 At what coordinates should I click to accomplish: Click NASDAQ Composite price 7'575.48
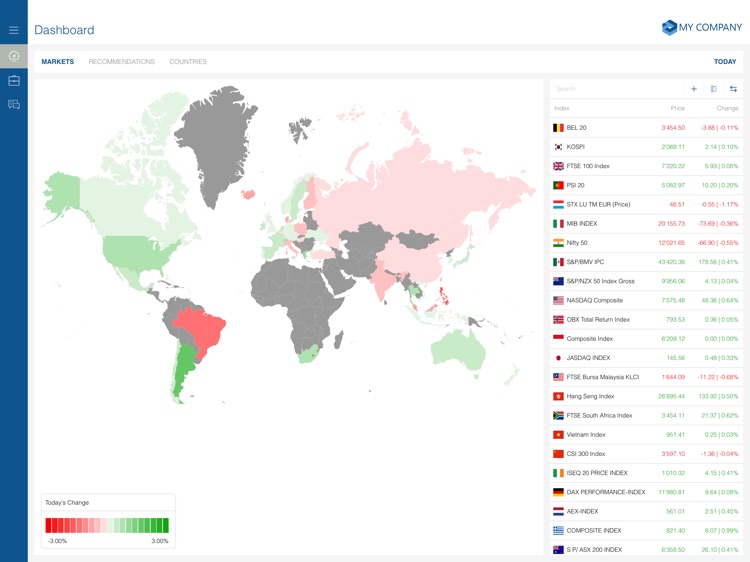point(673,300)
